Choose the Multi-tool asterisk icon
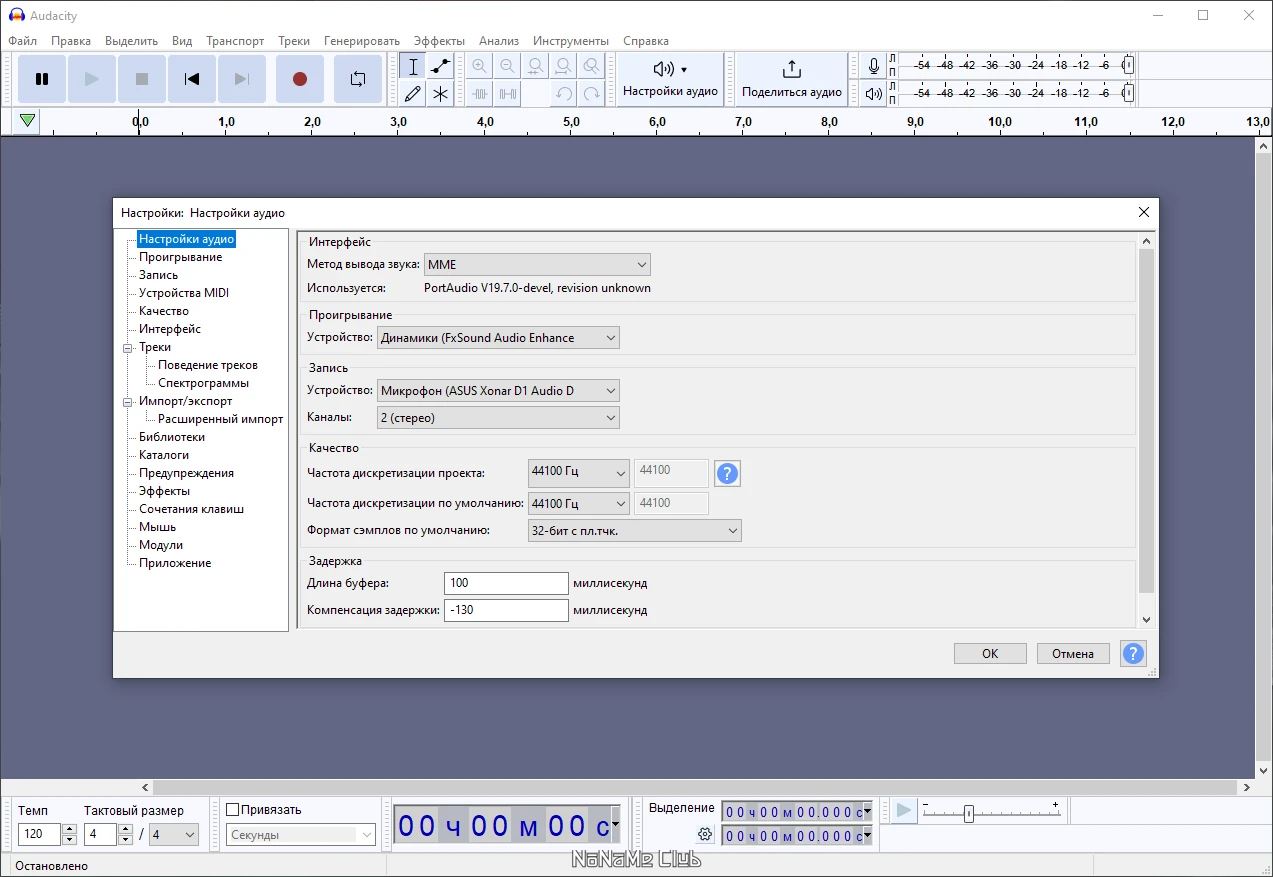 coord(440,94)
